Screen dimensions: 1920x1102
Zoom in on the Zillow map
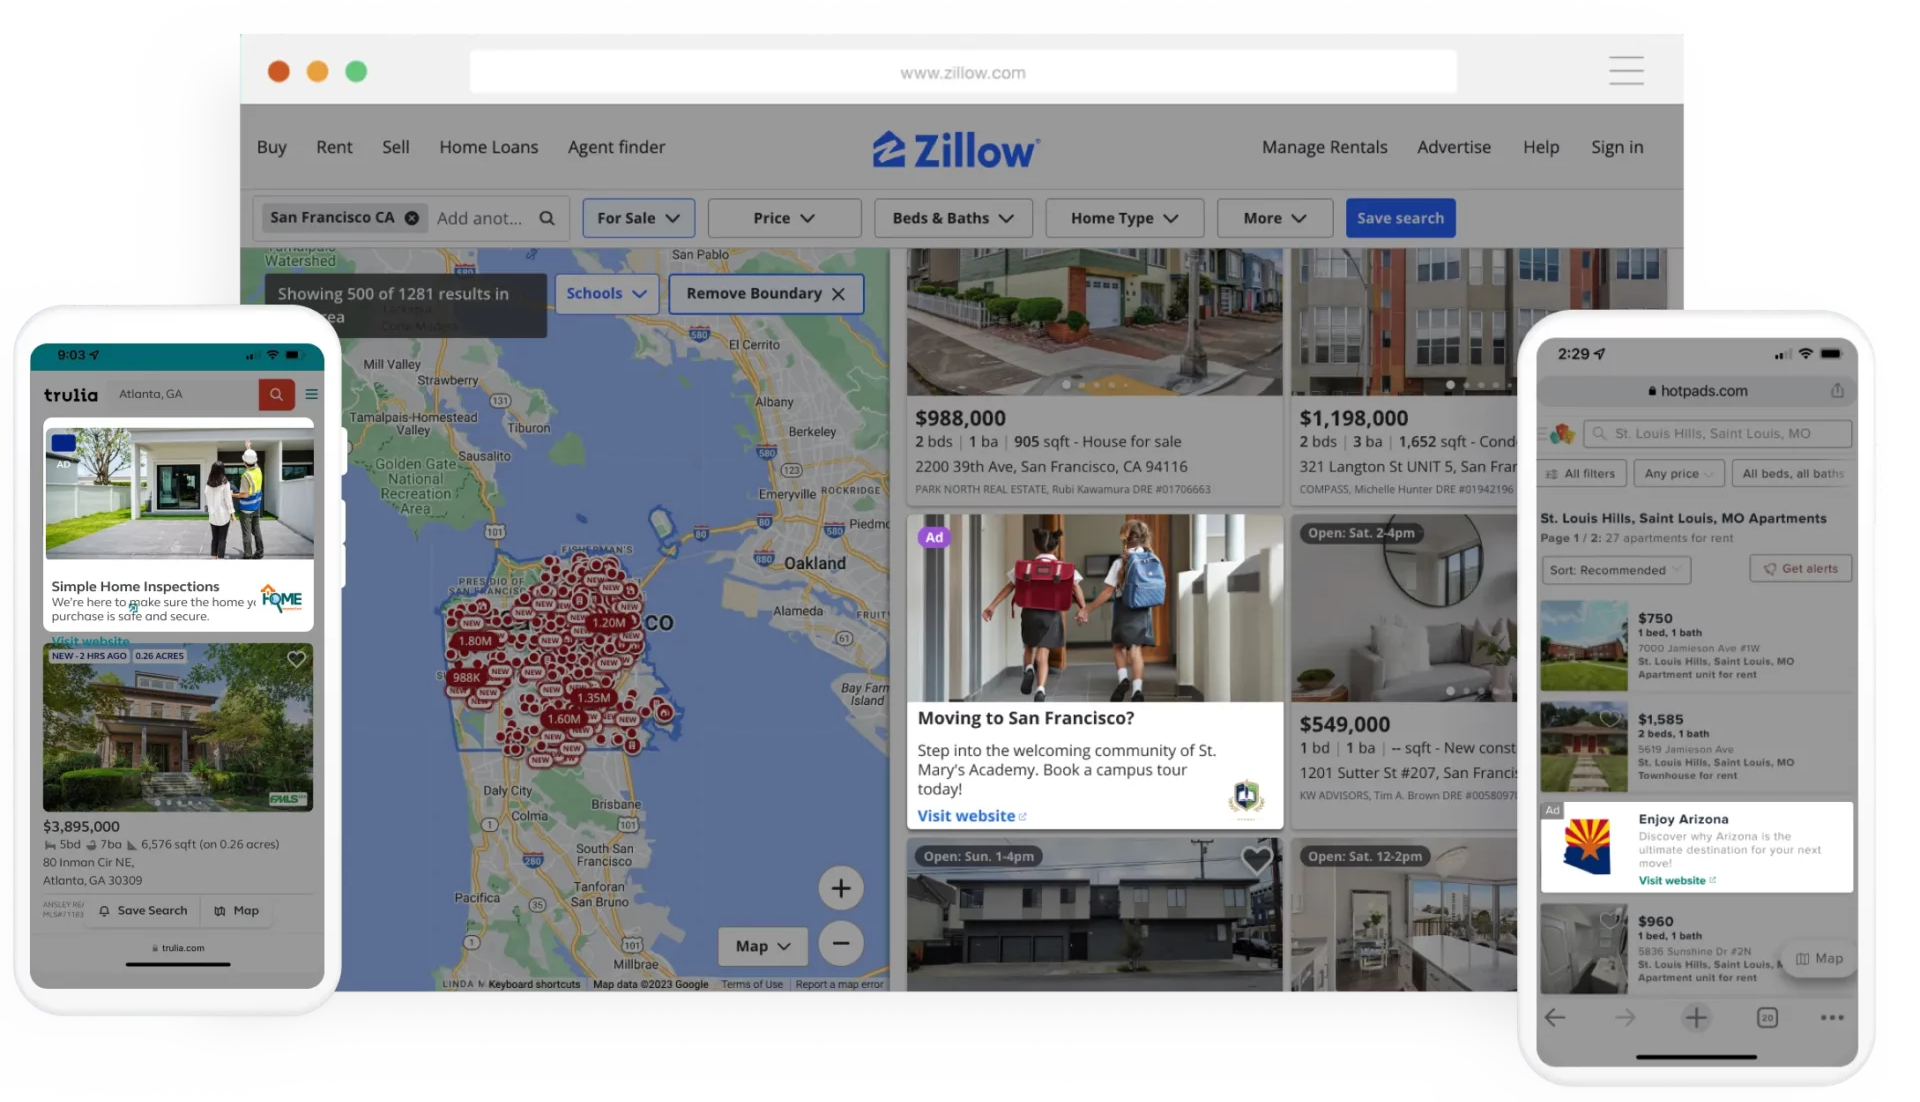click(841, 888)
